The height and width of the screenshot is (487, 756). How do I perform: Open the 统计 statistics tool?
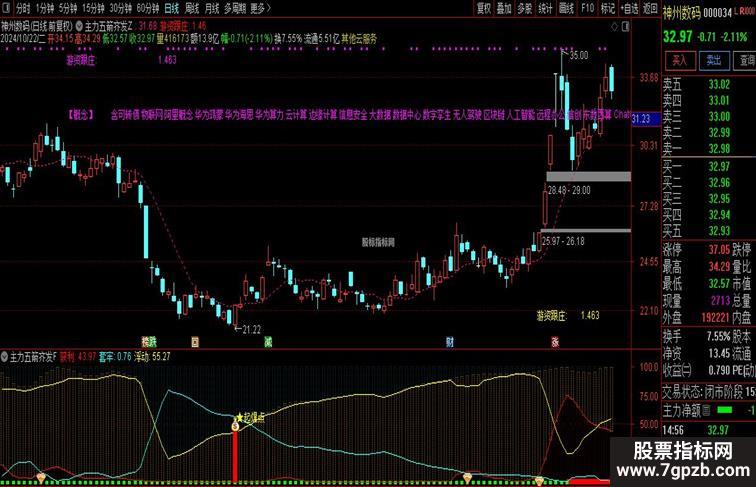(545, 8)
